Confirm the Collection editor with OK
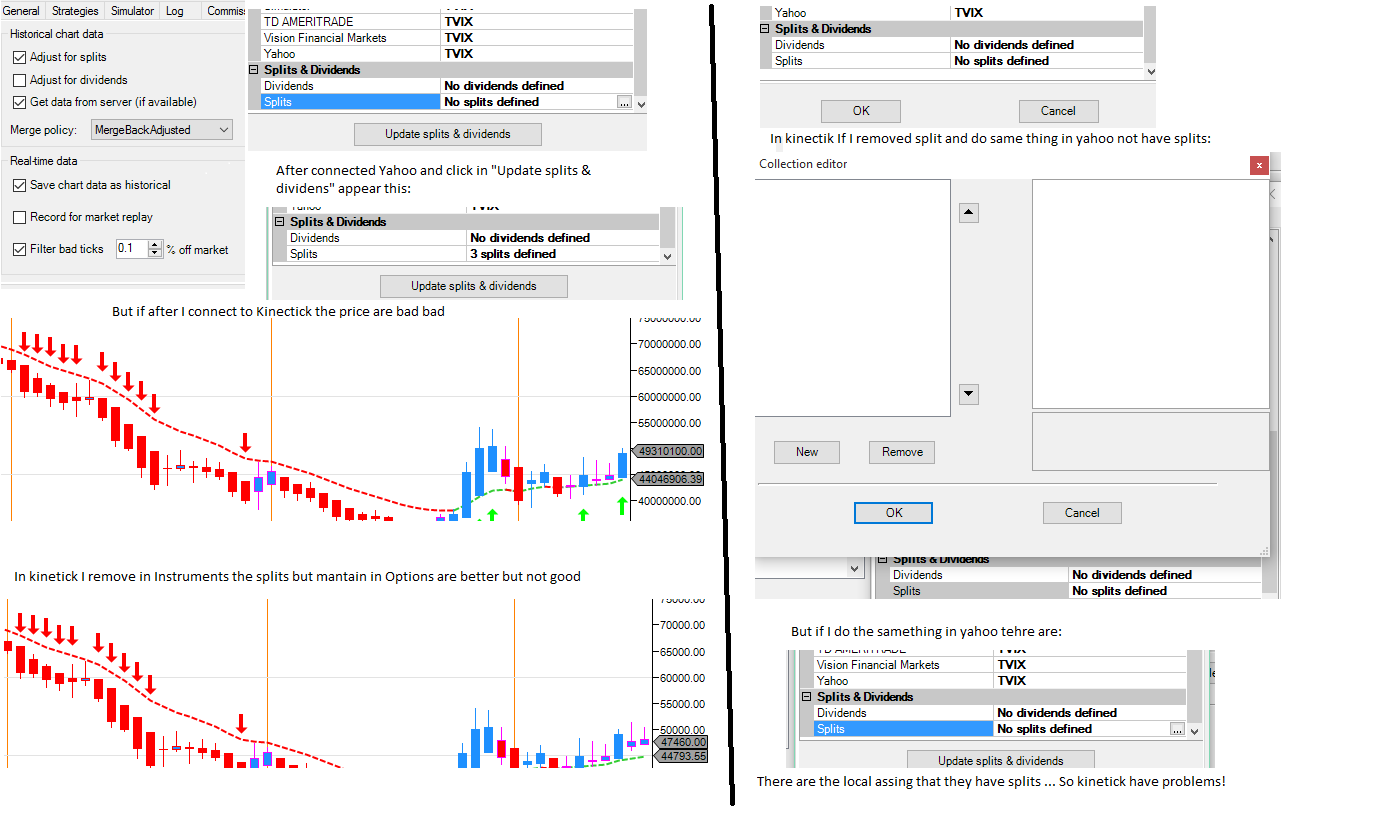The height and width of the screenshot is (813, 1383). [894, 513]
